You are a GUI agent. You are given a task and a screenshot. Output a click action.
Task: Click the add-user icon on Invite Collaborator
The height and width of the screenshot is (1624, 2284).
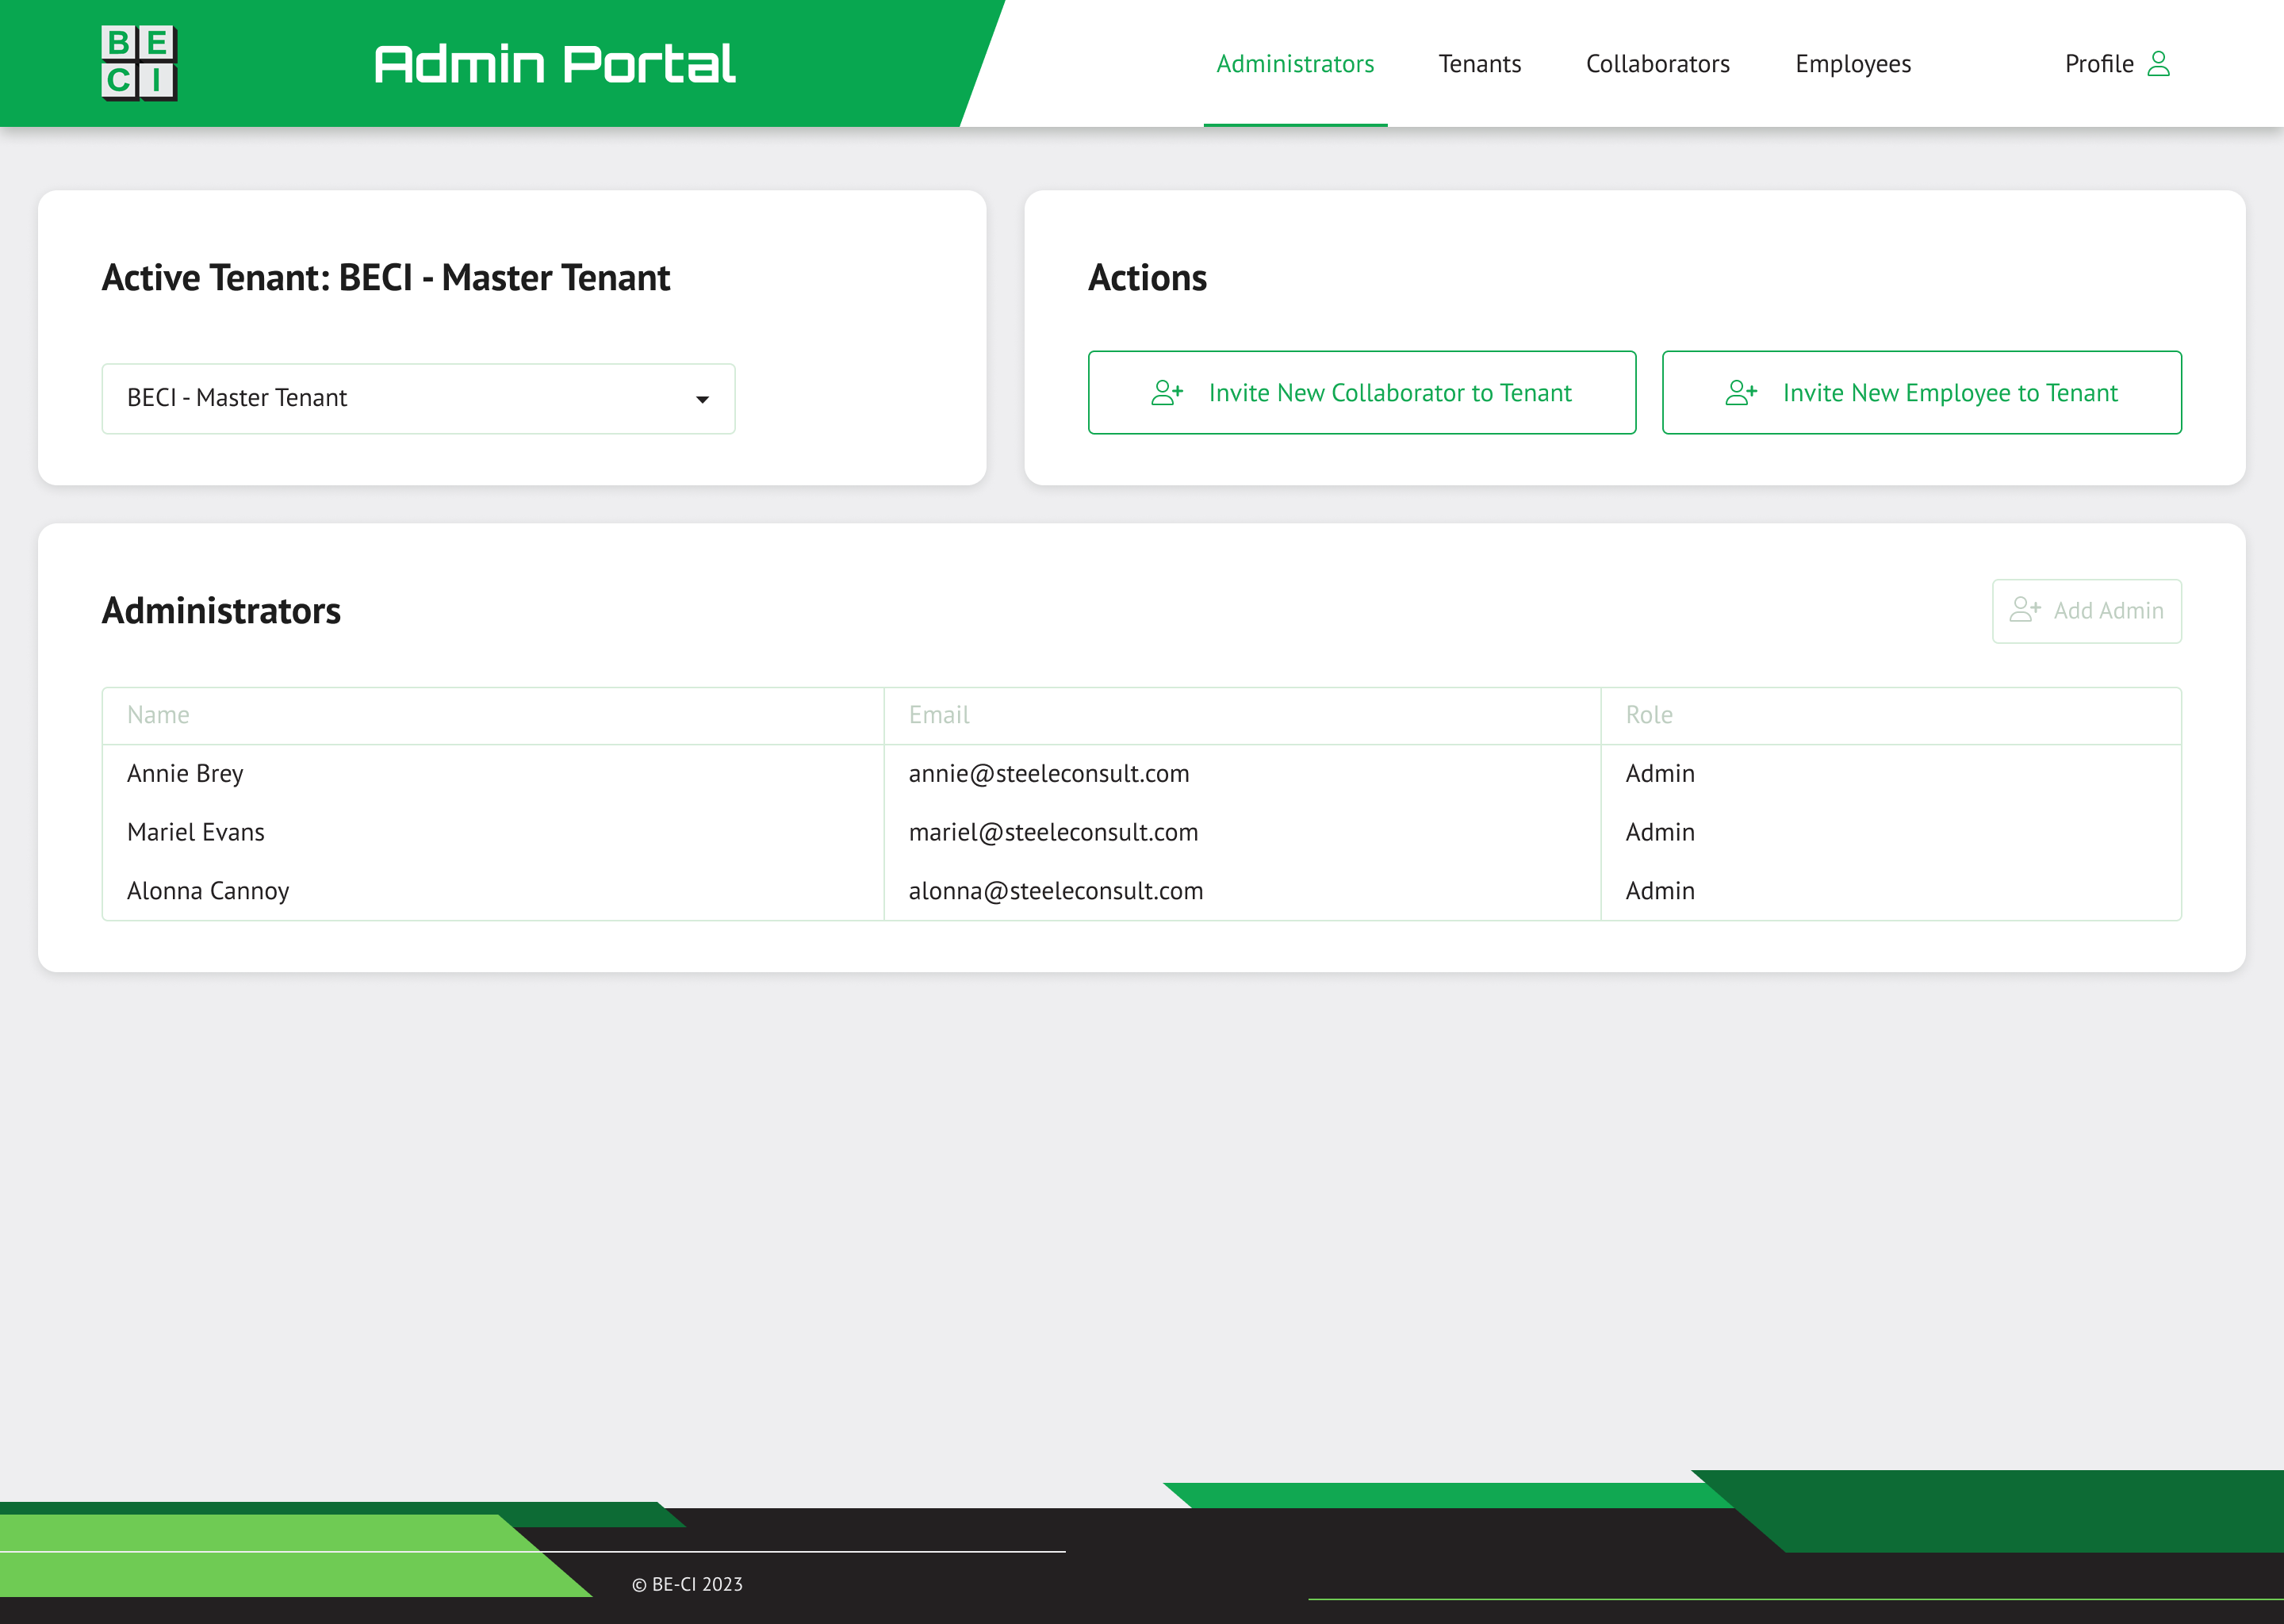tap(1166, 393)
